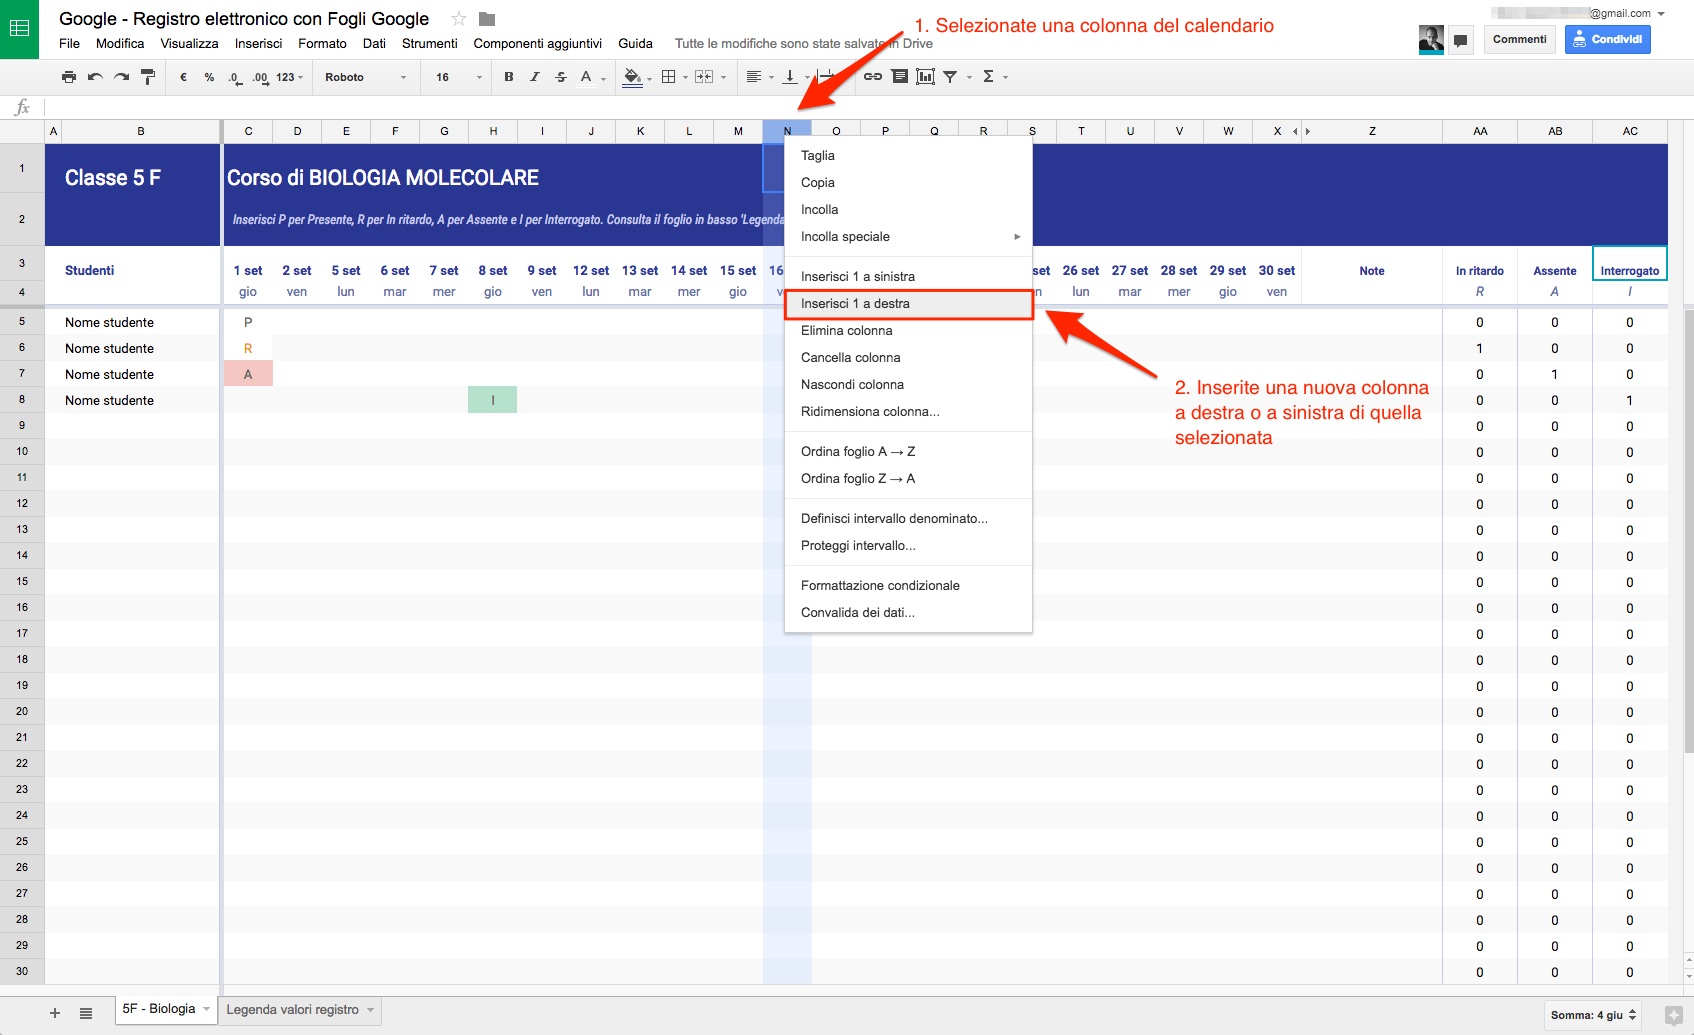Select the pink cell containing A

248,374
